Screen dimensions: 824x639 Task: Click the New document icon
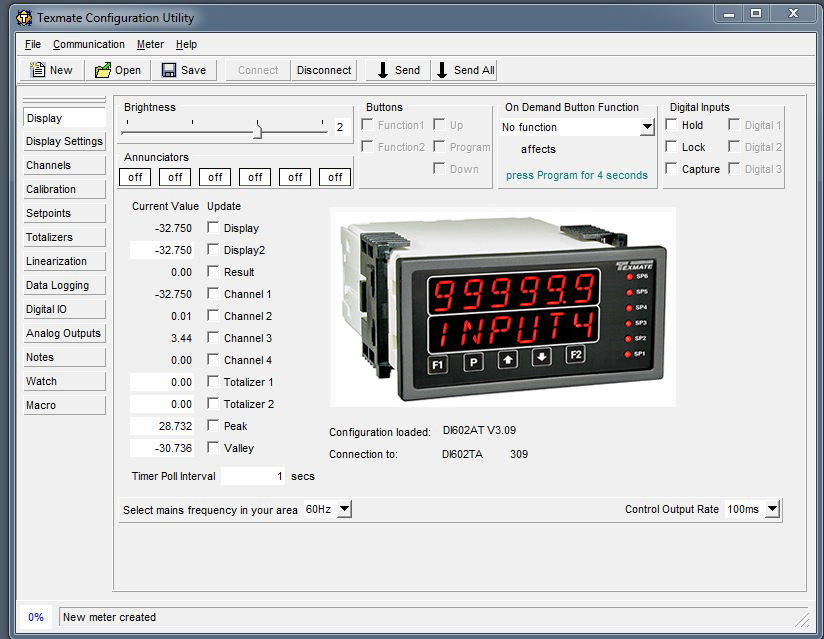click(x=37, y=69)
